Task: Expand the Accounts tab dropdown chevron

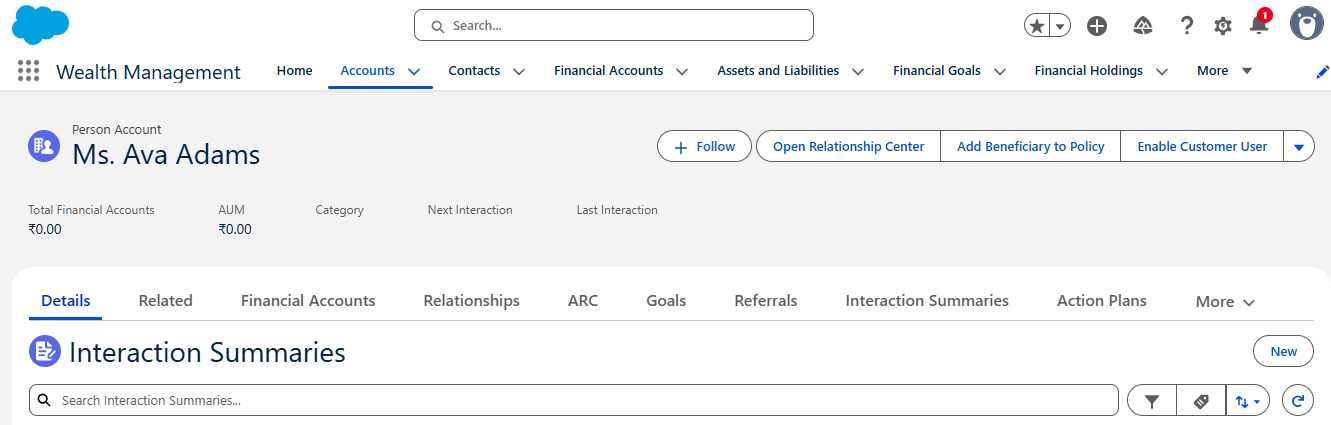Action: pos(414,71)
